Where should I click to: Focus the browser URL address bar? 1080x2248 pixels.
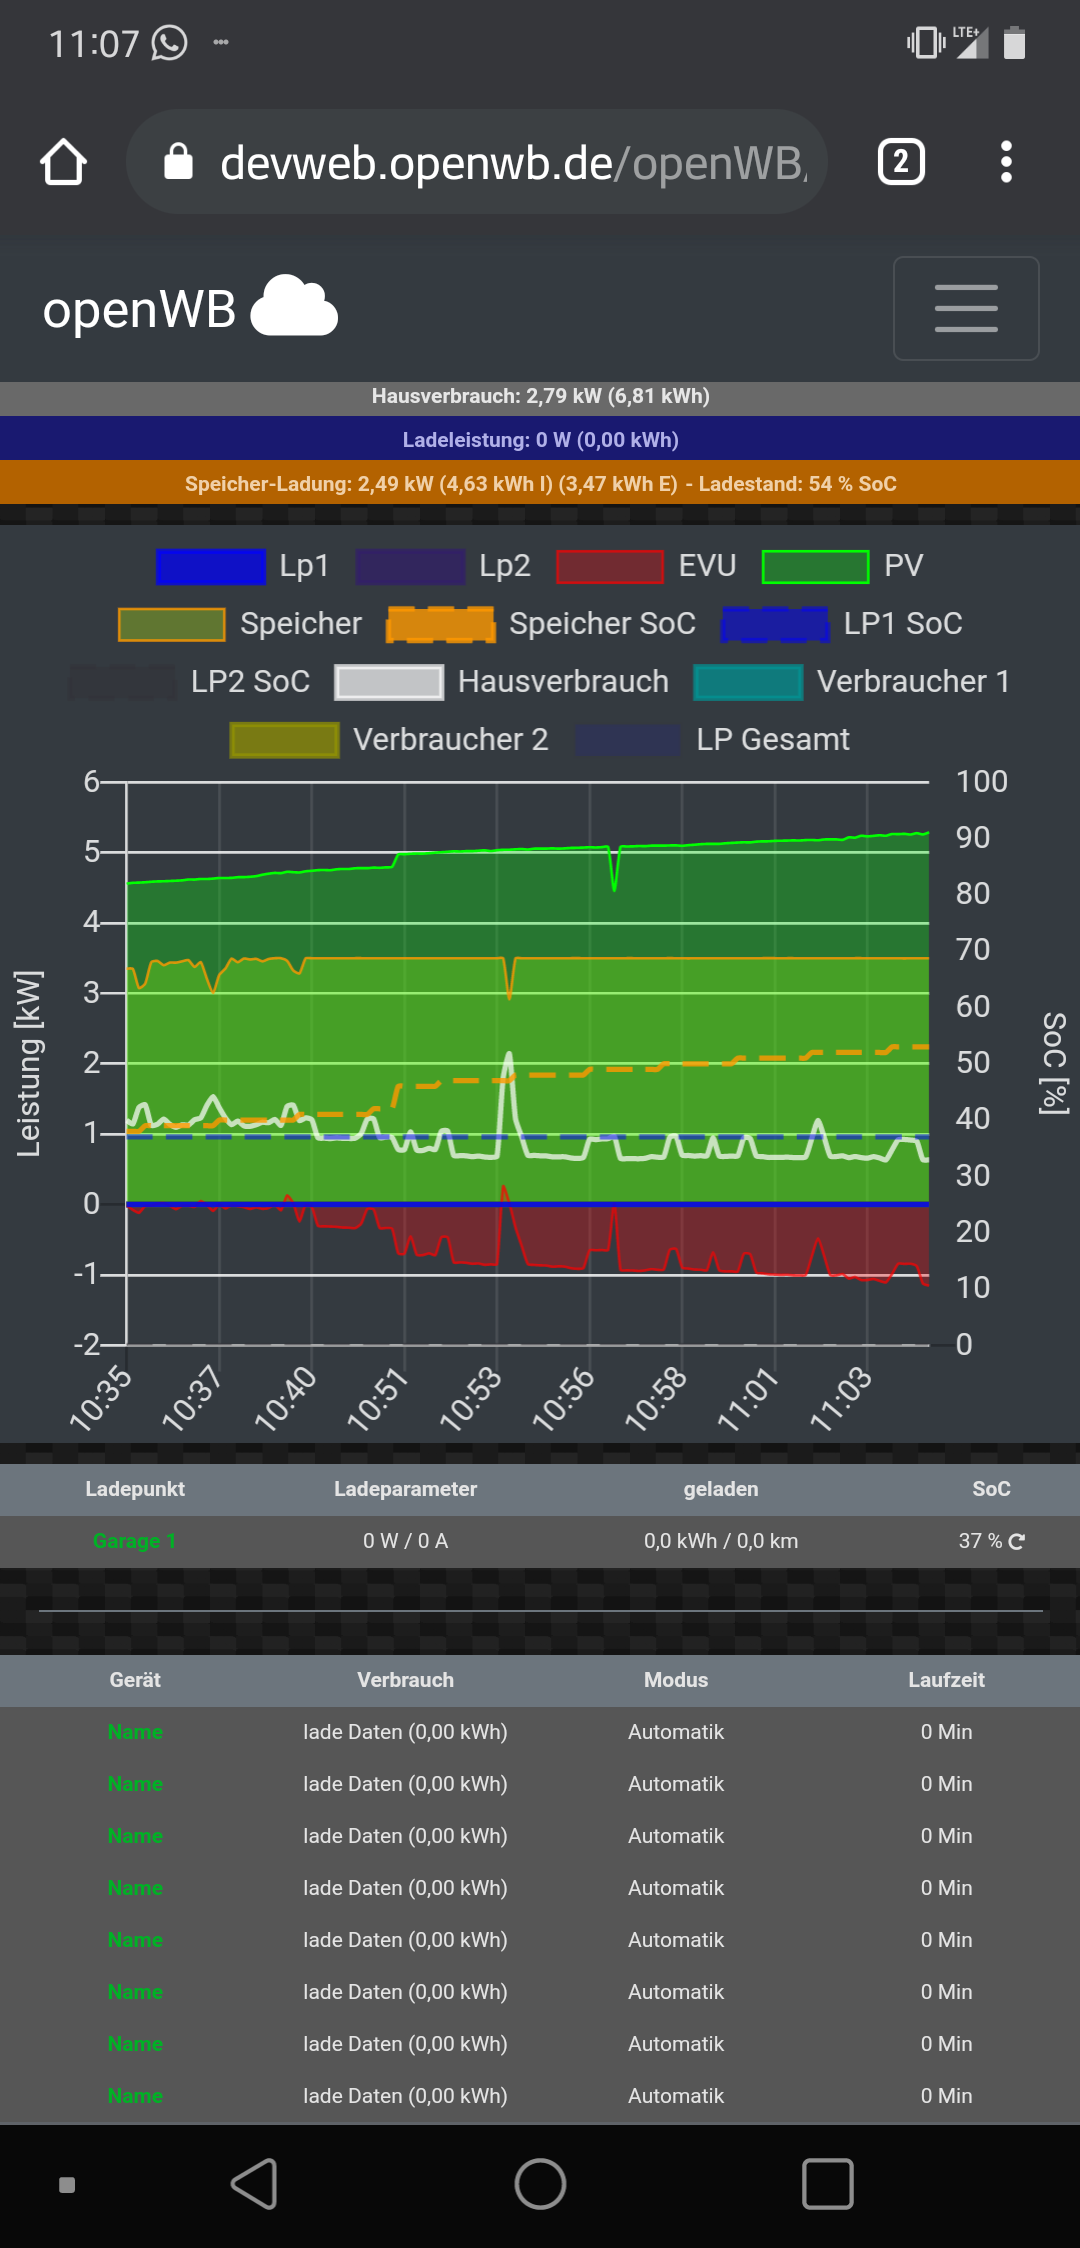(x=510, y=162)
